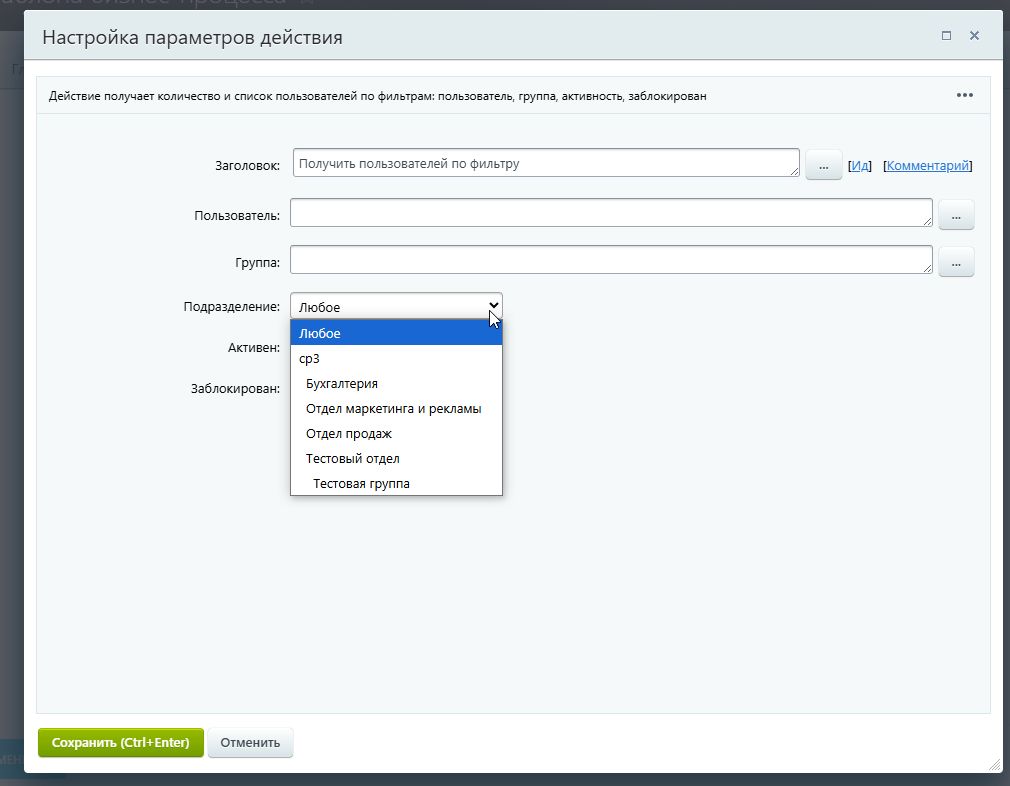The height and width of the screenshot is (786, 1010).
Task: Click ellipsis button next to Группа field
Action: [x=956, y=263]
